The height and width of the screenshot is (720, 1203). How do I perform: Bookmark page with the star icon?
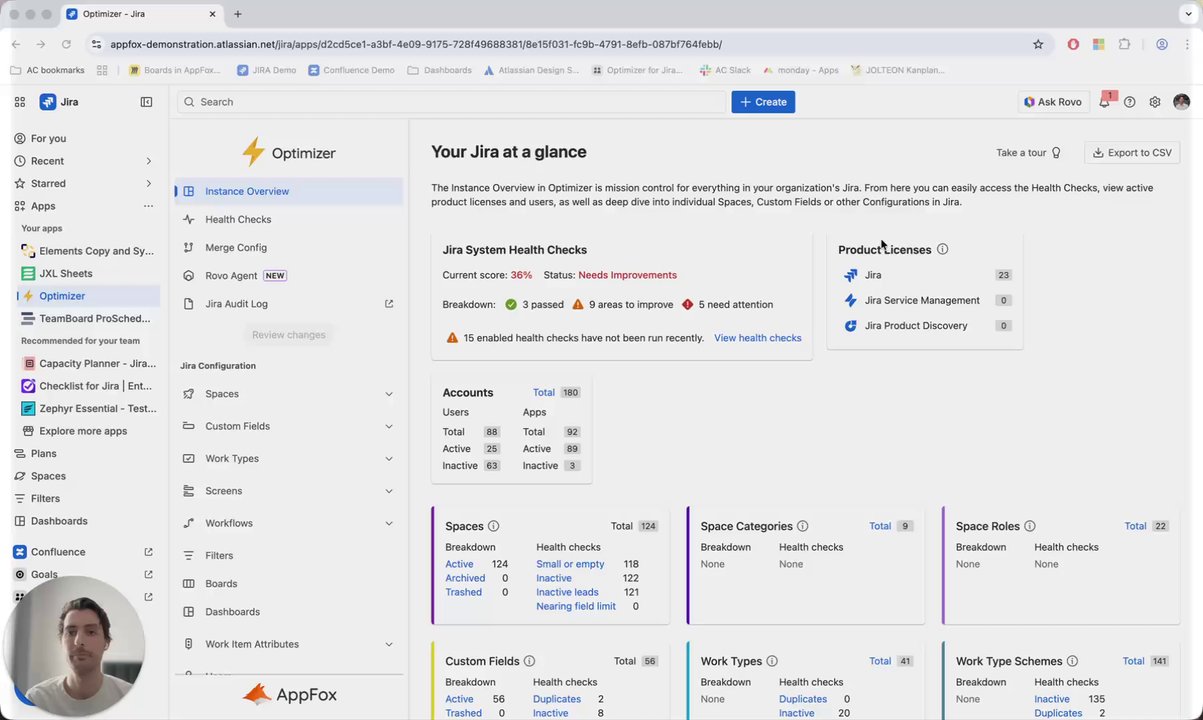1038,44
